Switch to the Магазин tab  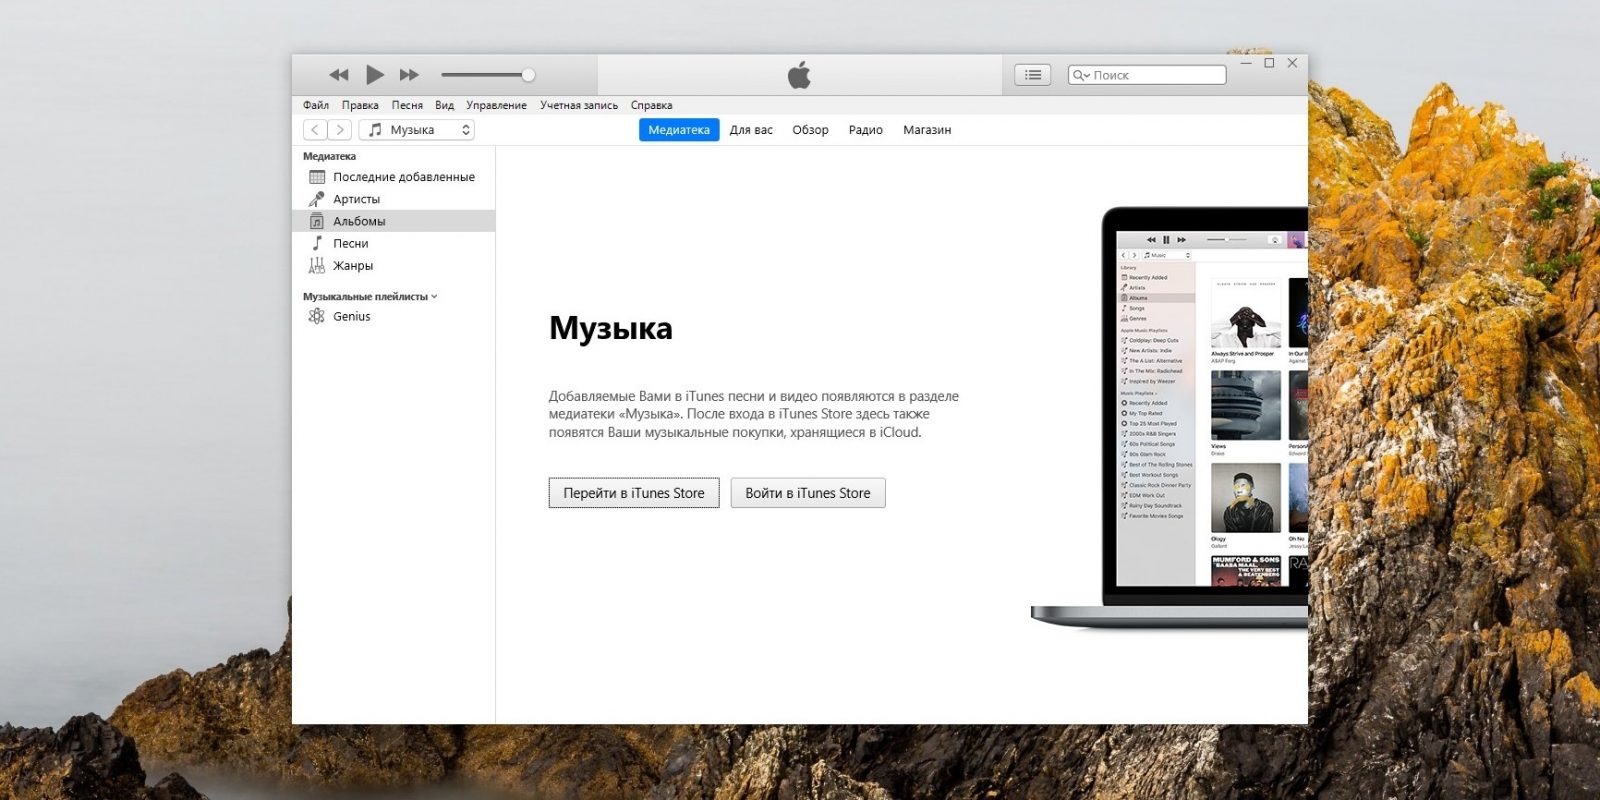coord(927,130)
